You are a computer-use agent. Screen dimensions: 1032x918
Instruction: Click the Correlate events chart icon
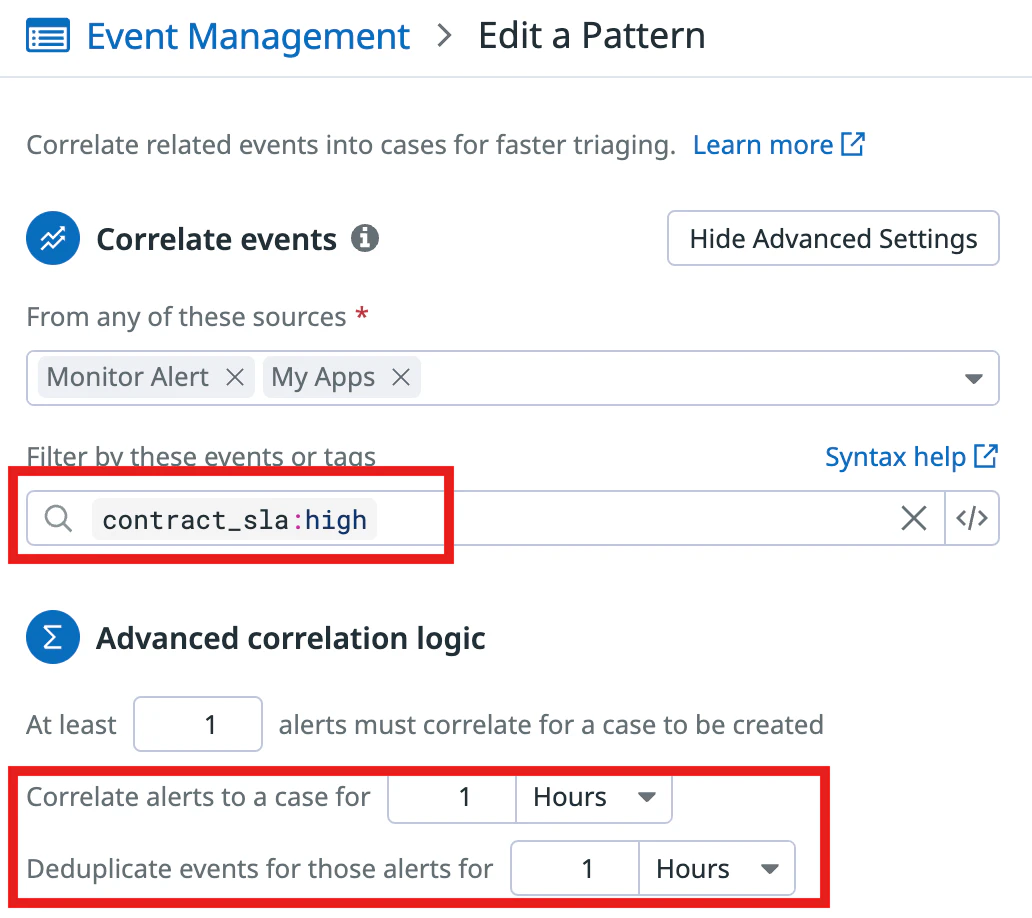click(53, 238)
